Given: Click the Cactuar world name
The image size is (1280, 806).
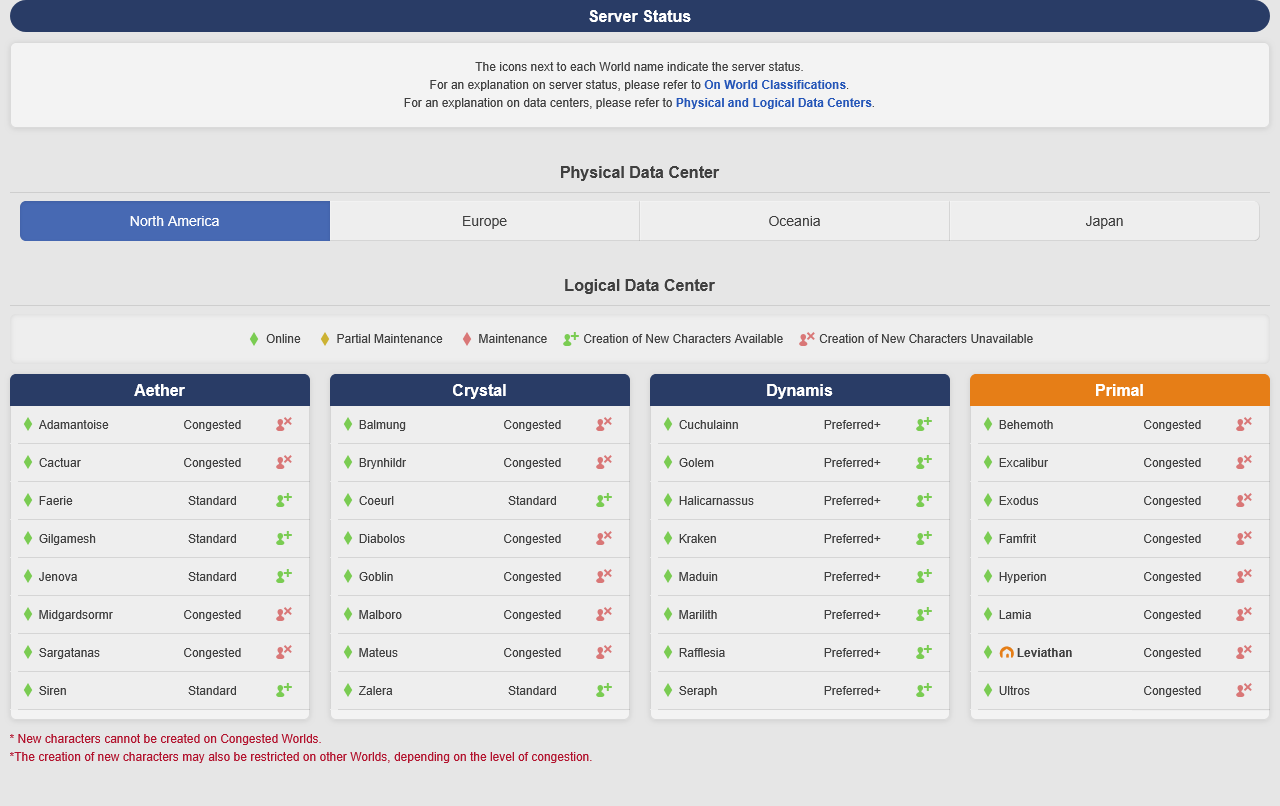Looking at the screenshot, I should (x=60, y=463).
